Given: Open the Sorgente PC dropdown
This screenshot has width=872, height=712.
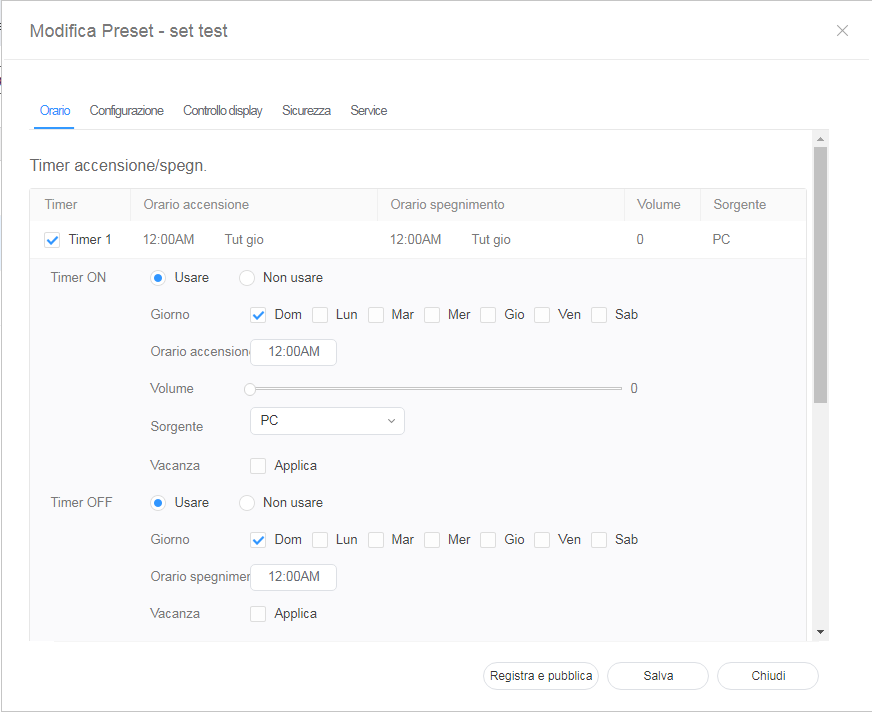Looking at the screenshot, I should click(327, 421).
